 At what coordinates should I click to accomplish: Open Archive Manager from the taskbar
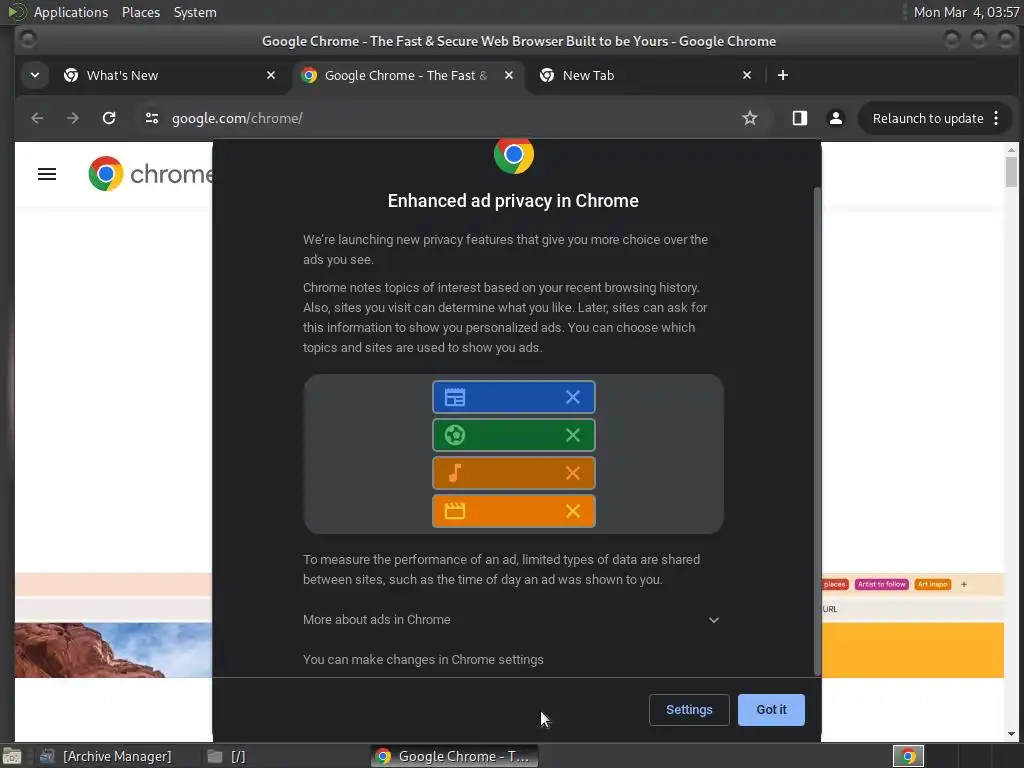[106, 756]
